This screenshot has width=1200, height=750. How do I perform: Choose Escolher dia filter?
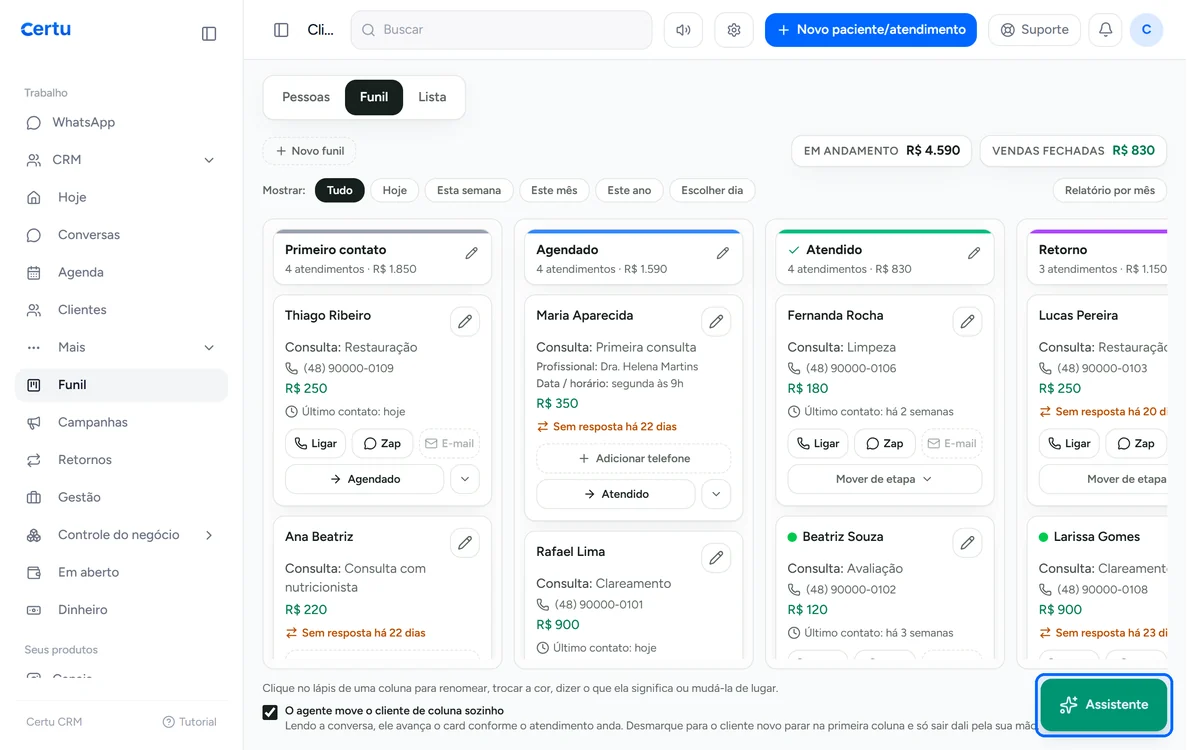[712, 190]
